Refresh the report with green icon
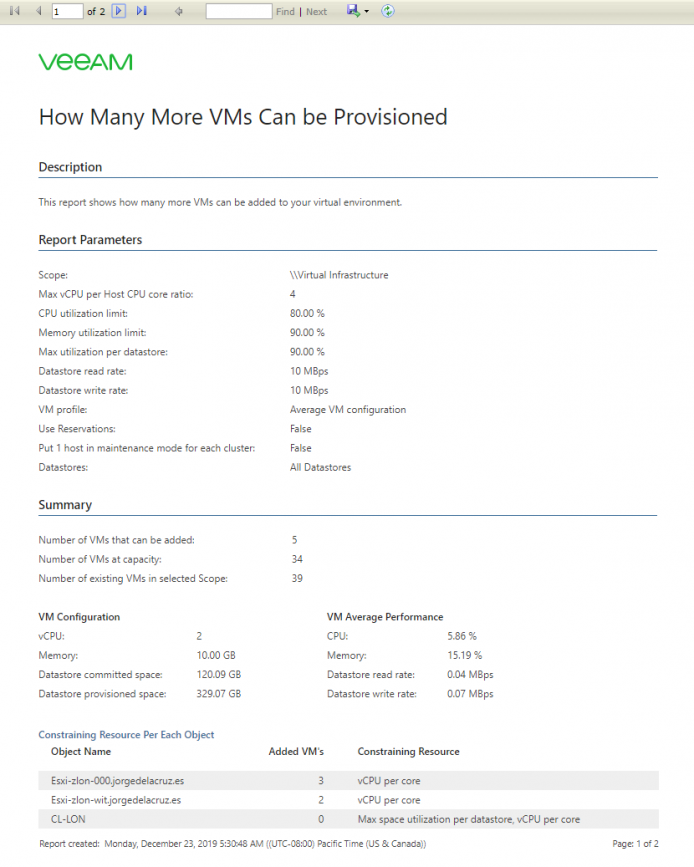Image resolution: width=694 pixels, height=867 pixels. click(388, 11)
